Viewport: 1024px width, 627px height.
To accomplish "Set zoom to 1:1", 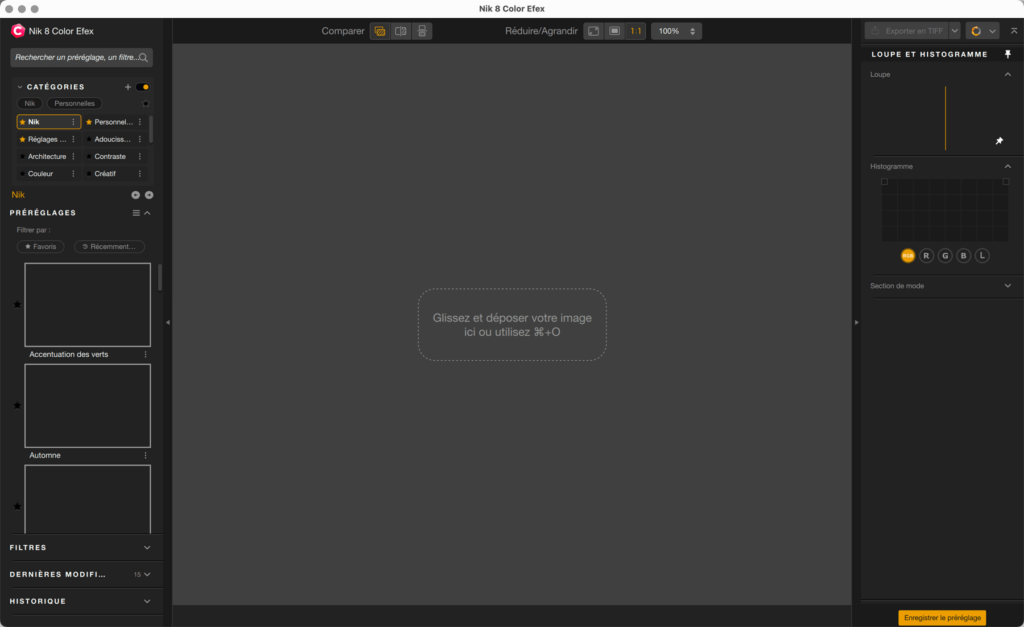I will point(635,31).
